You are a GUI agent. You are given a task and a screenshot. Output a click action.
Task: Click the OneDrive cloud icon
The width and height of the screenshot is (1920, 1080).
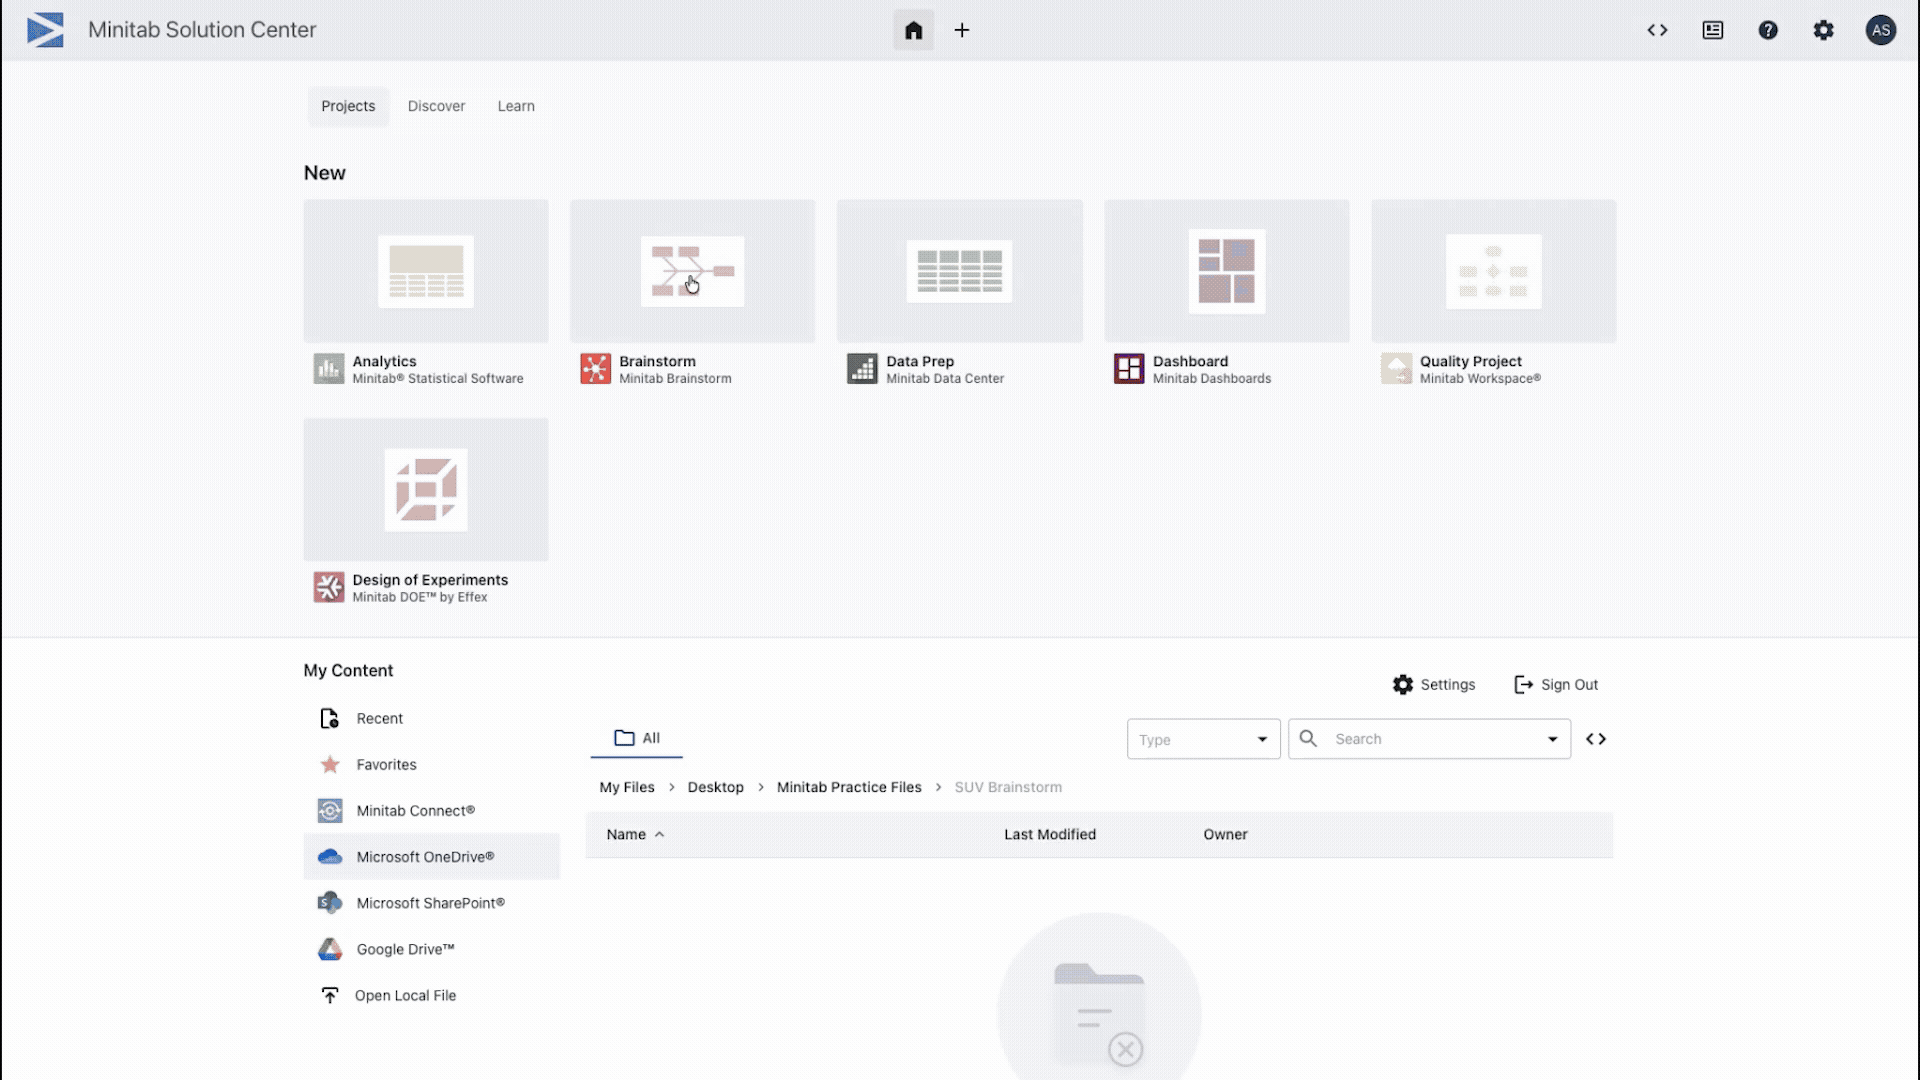point(330,857)
